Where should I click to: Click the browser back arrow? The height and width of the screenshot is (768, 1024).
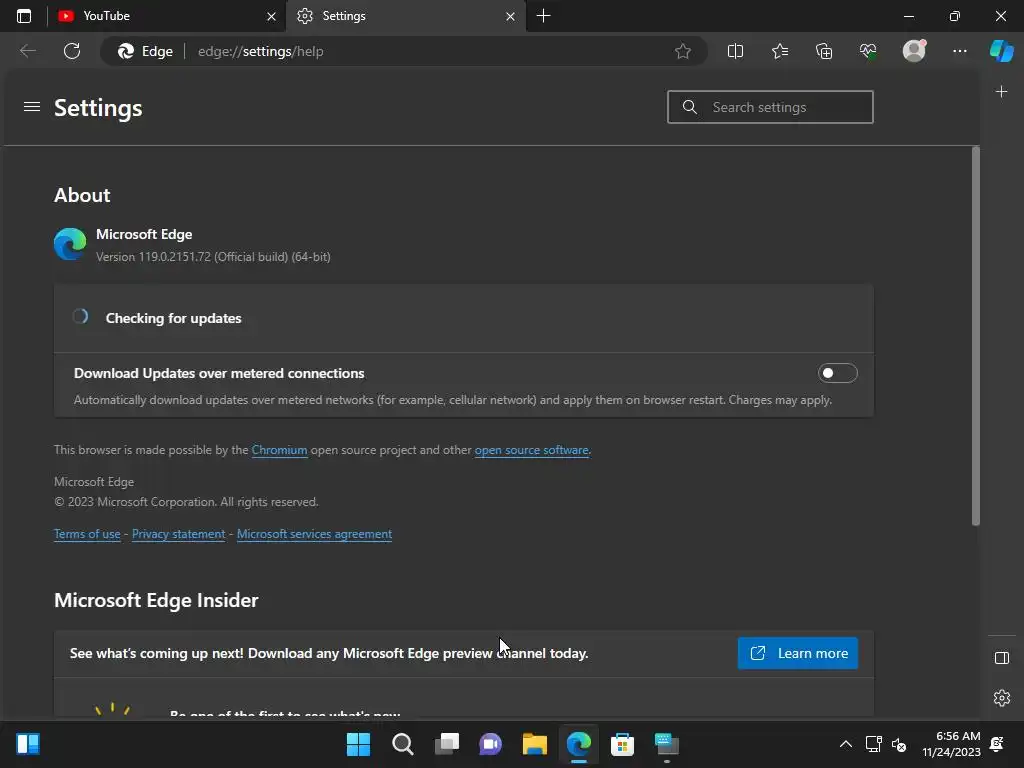[28, 51]
